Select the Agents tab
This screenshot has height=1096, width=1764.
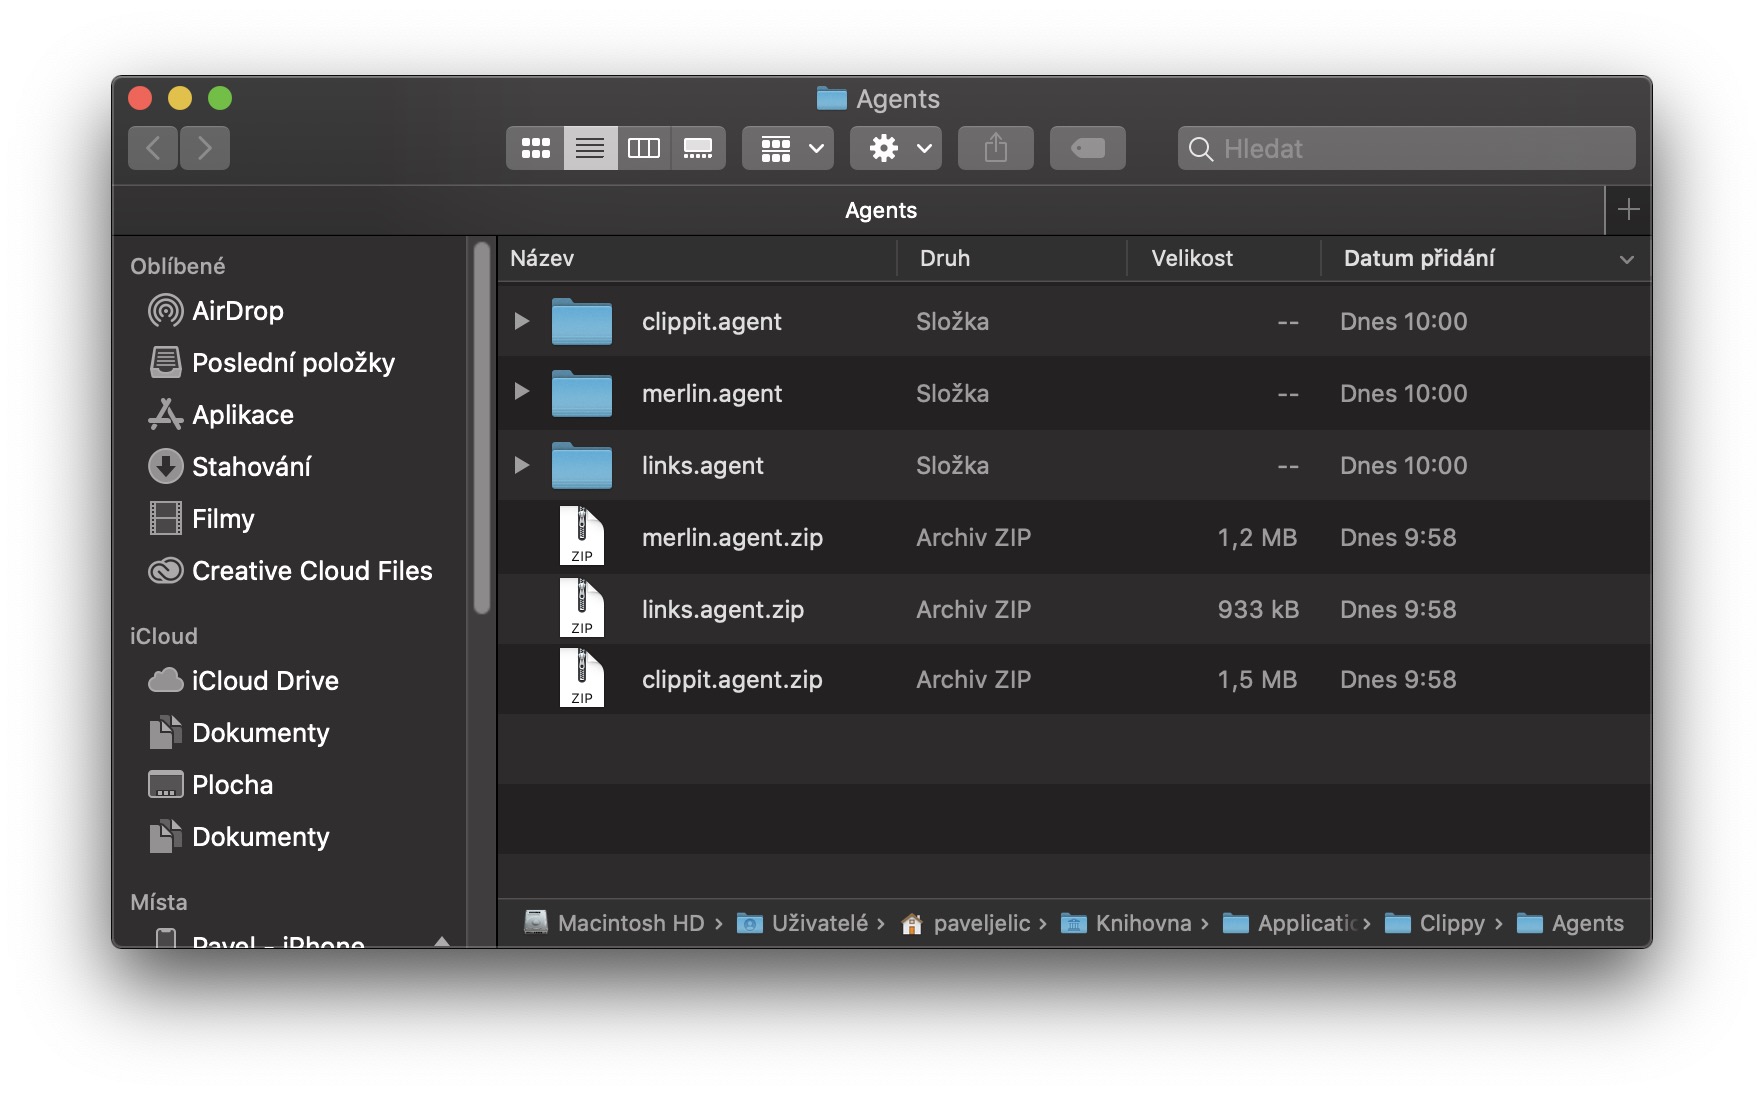tap(880, 210)
